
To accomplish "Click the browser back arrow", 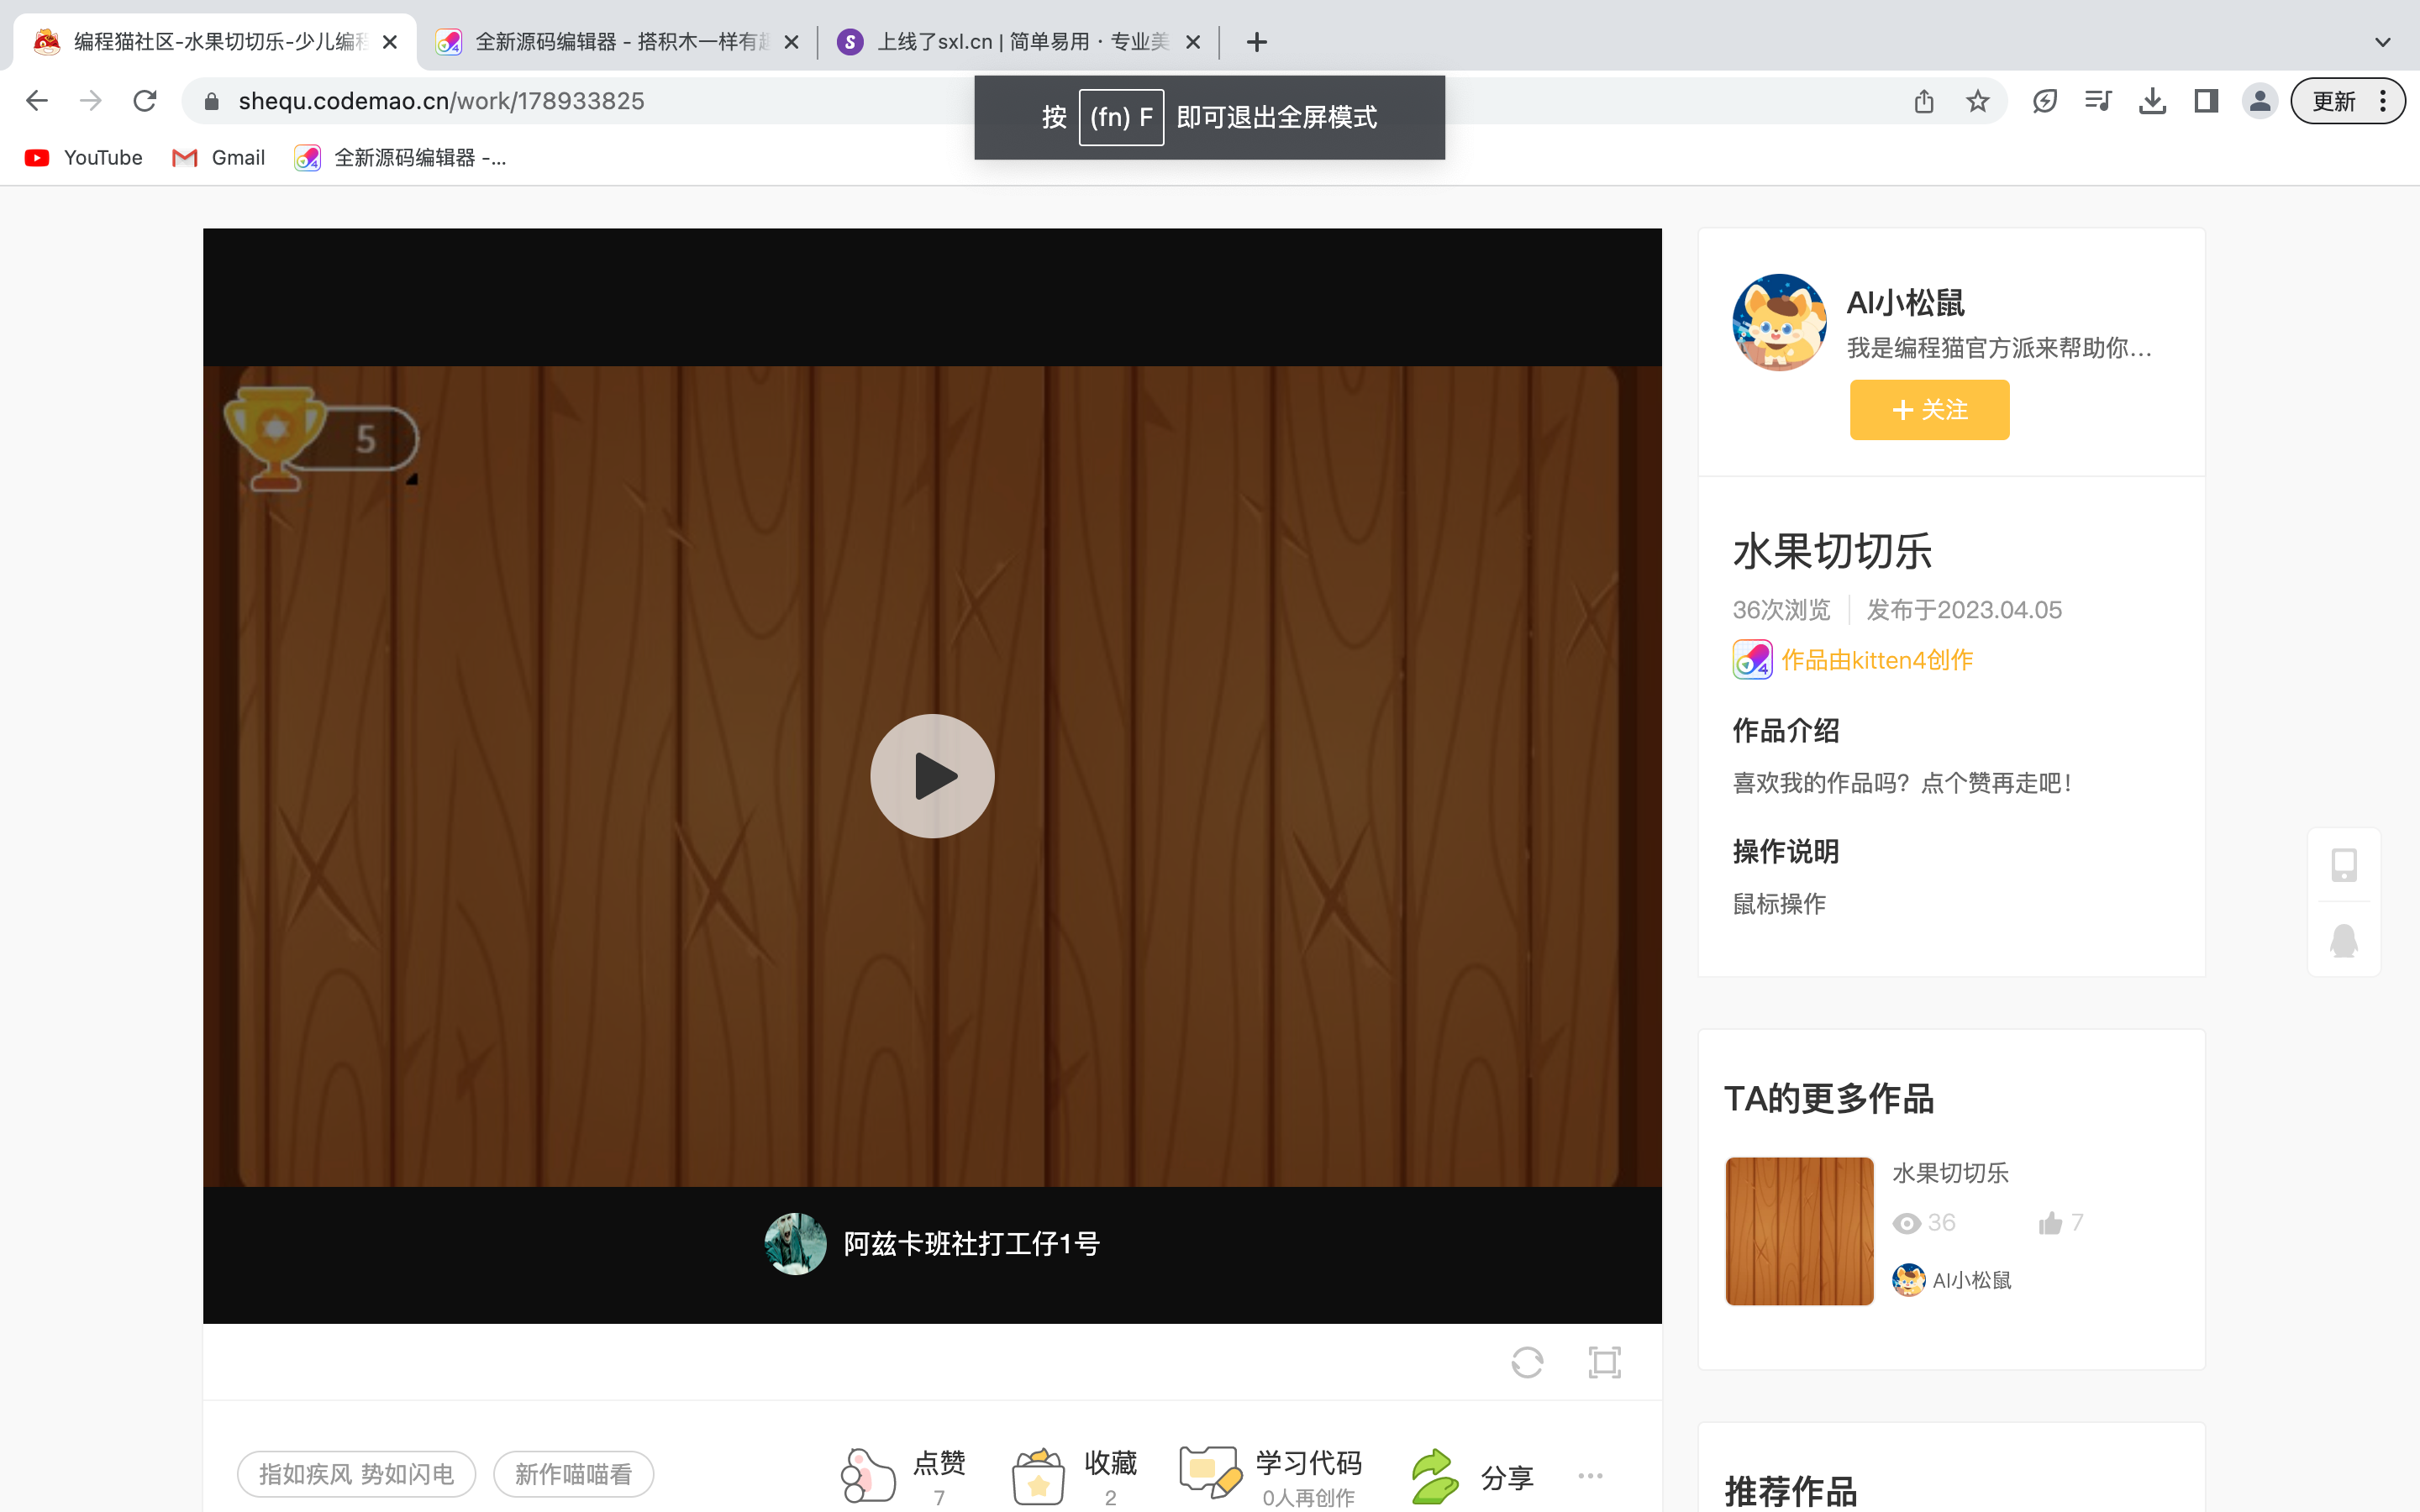I will coord(37,101).
